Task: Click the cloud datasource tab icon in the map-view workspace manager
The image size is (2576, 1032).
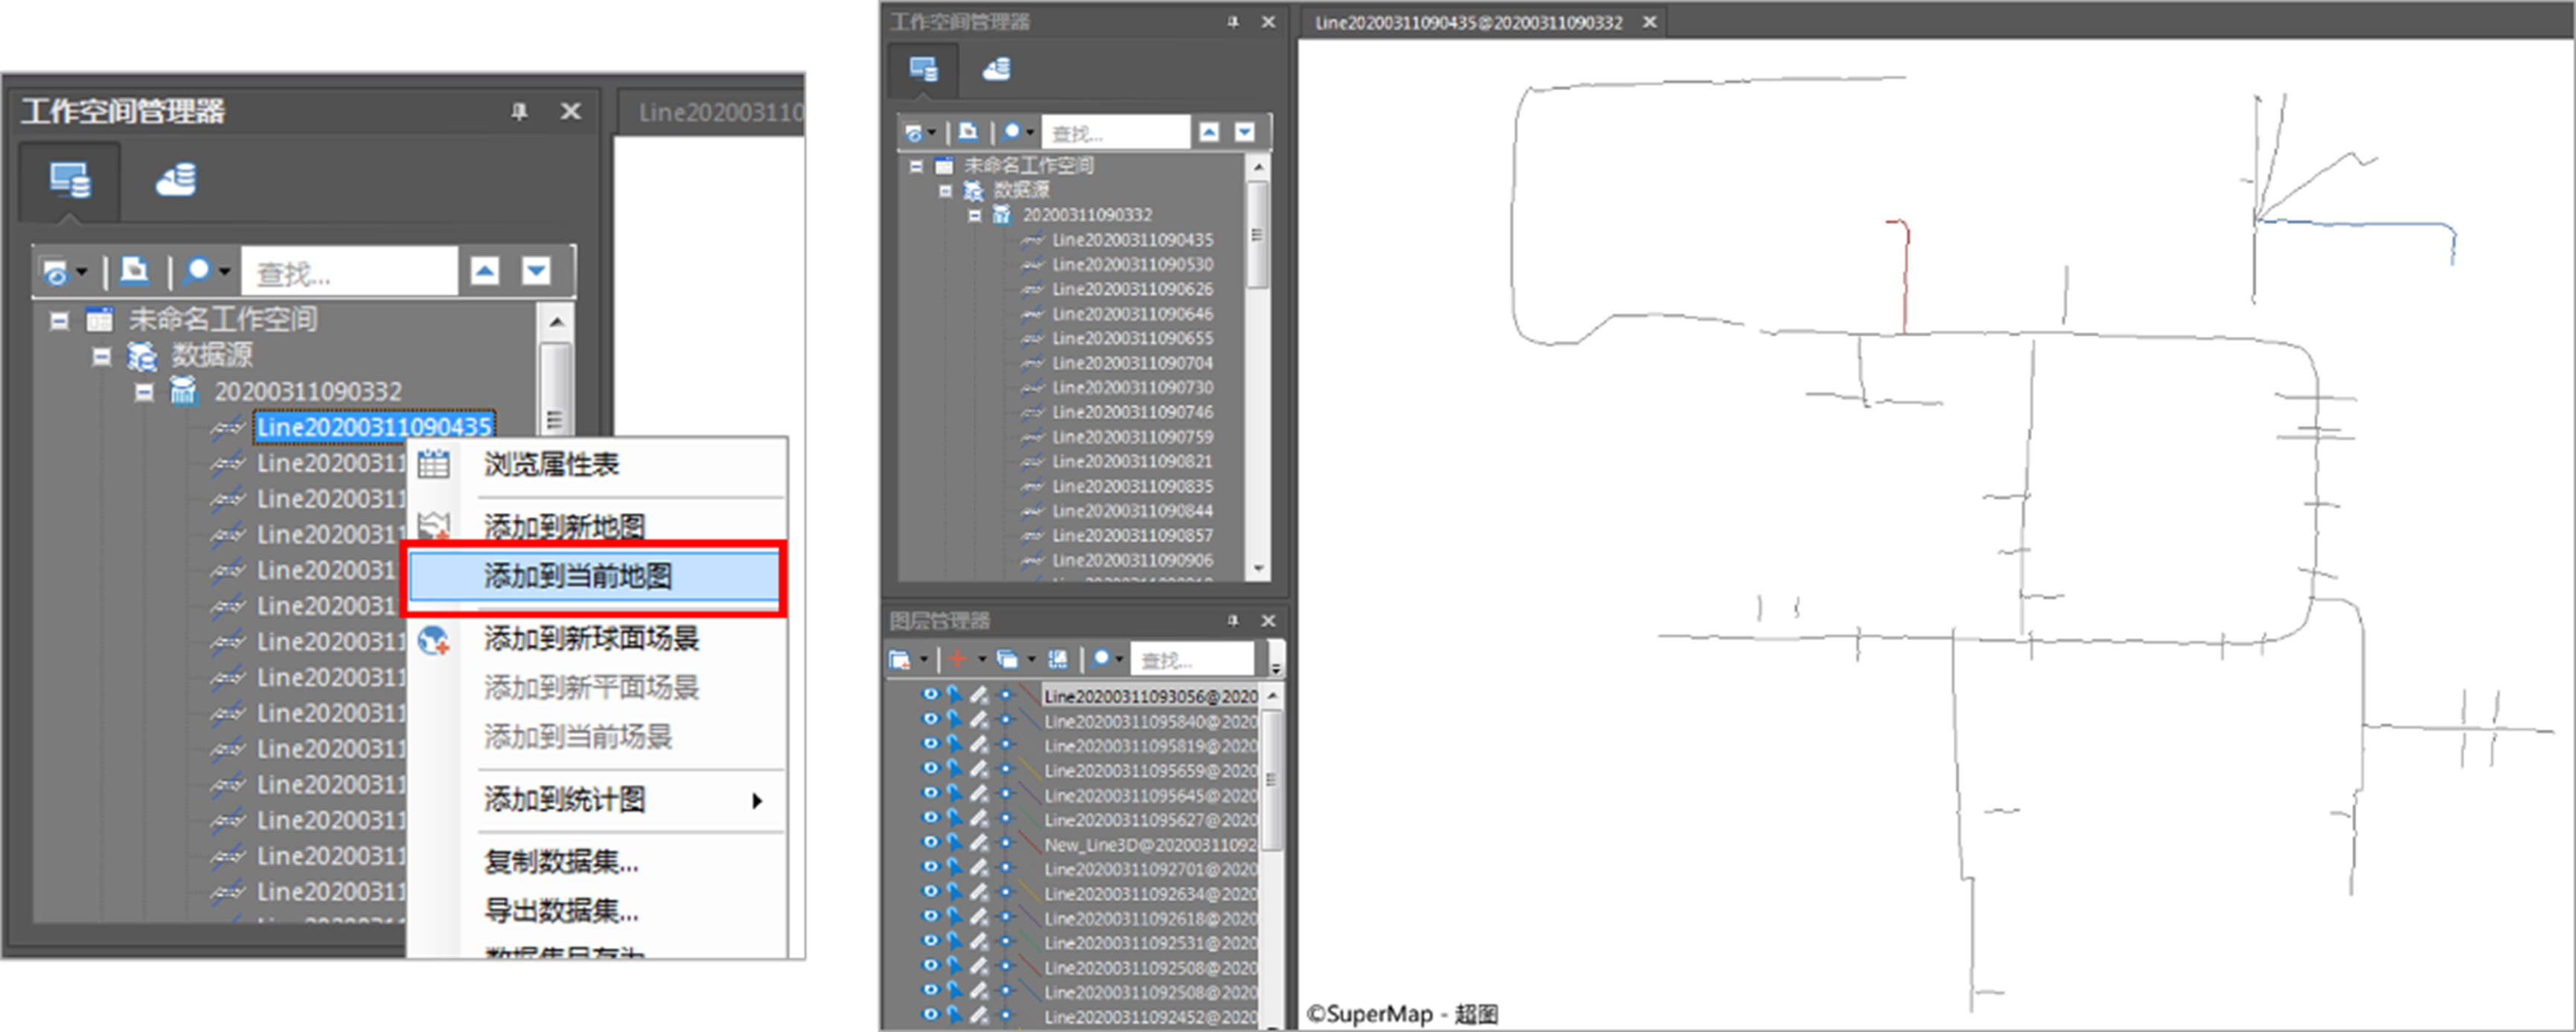Action: [x=996, y=70]
